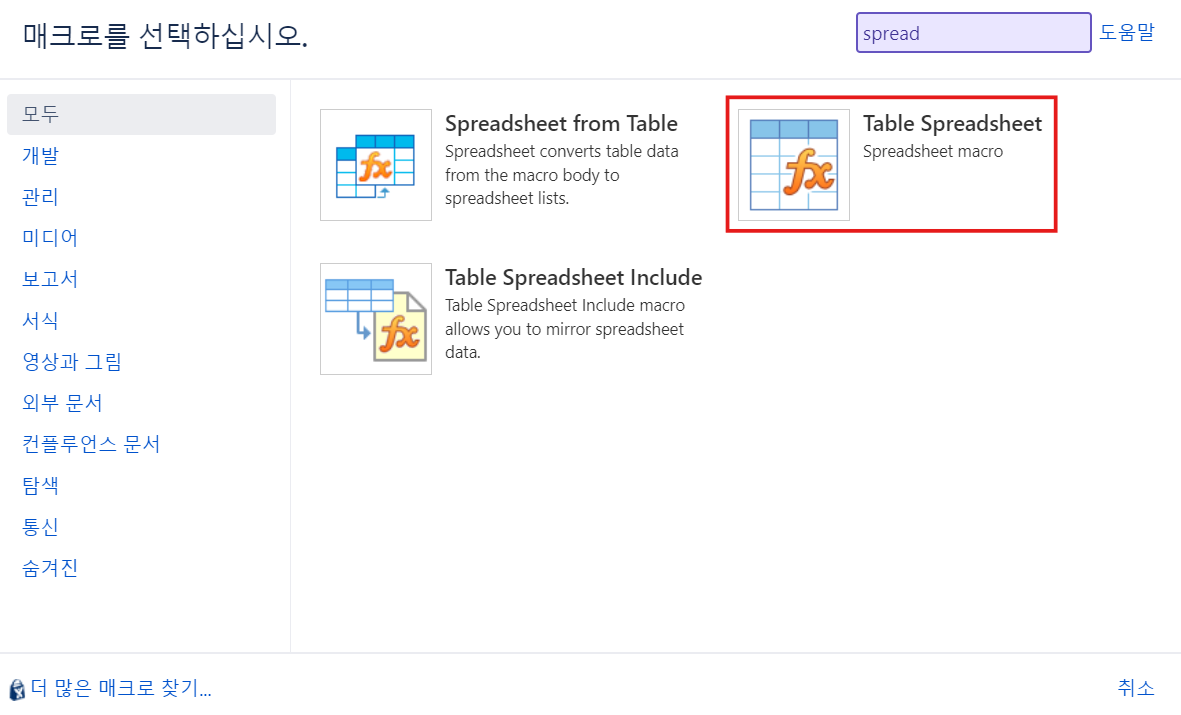Select the Spreadsheet from Table title text
This screenshot has height=715, width=1181.
point(561,124)
